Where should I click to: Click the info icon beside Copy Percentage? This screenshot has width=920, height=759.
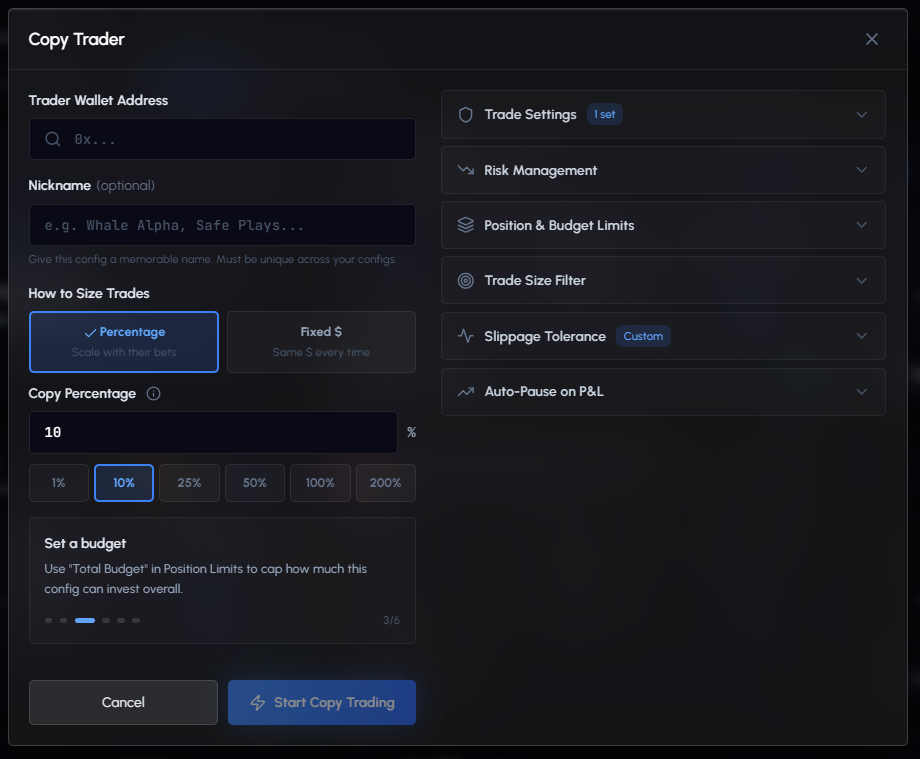tap(152, 393)
